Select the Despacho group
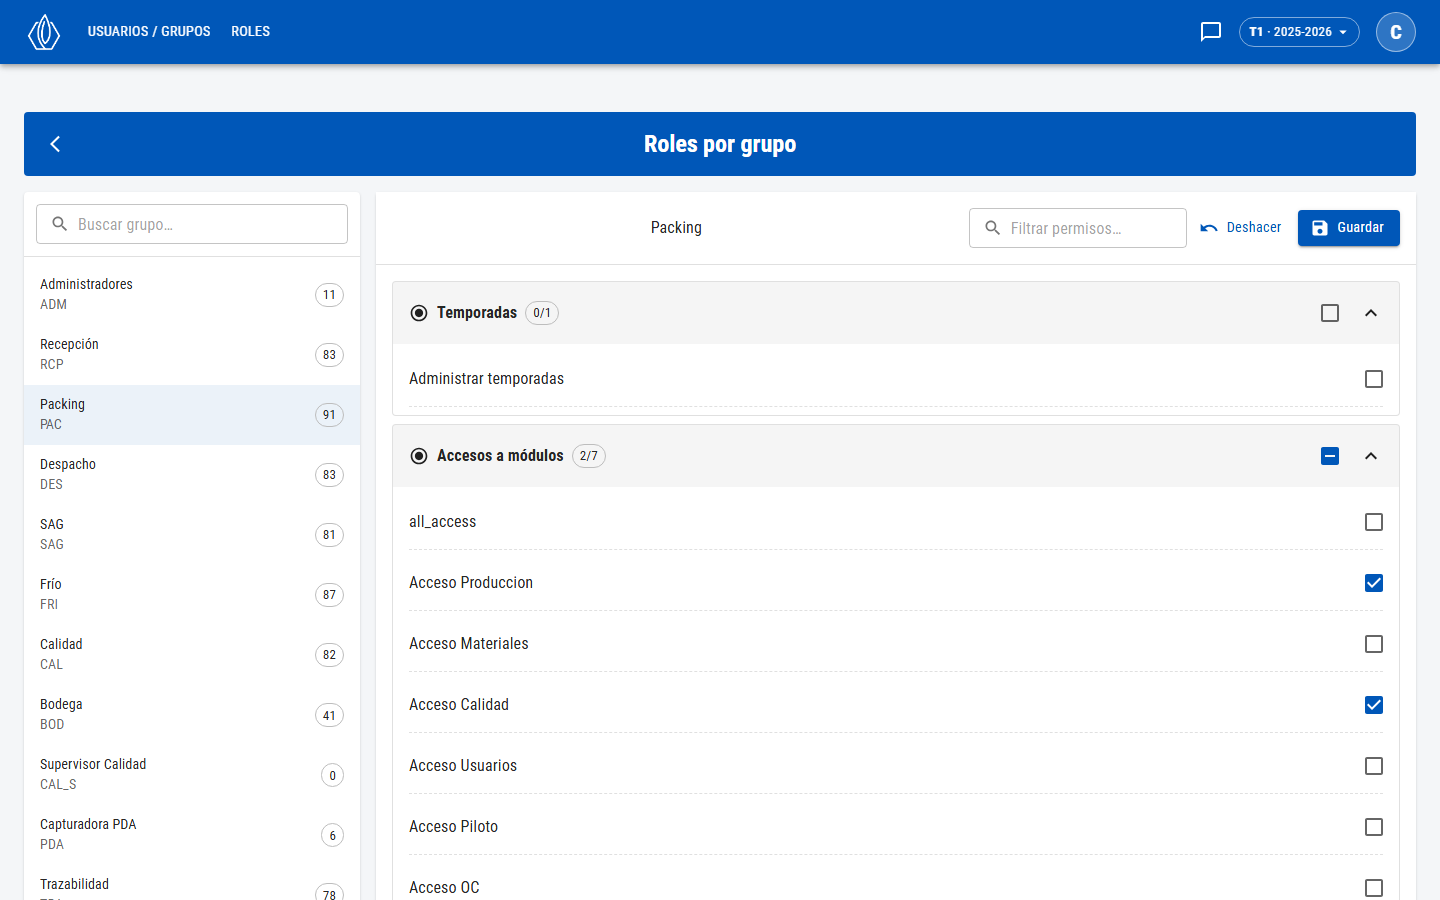This screenshot has height=900, width=1440. [x=192, y=475]
